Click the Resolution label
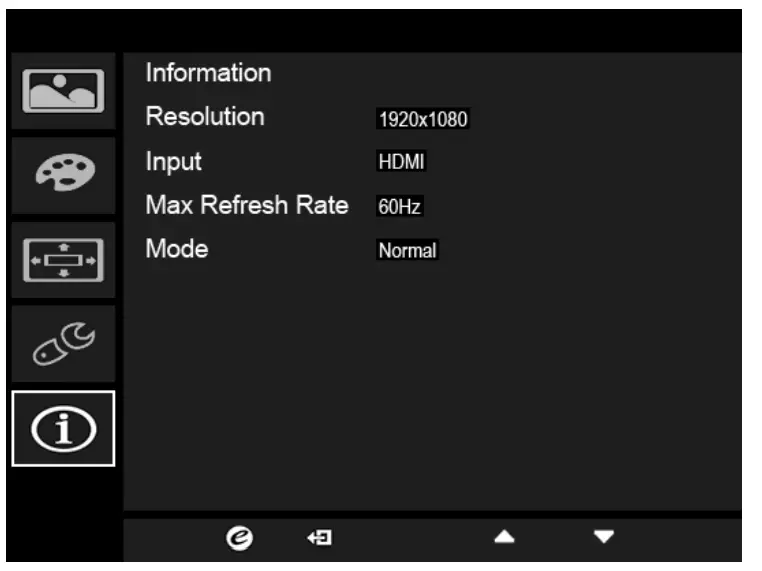 click(x=205, y=117)
